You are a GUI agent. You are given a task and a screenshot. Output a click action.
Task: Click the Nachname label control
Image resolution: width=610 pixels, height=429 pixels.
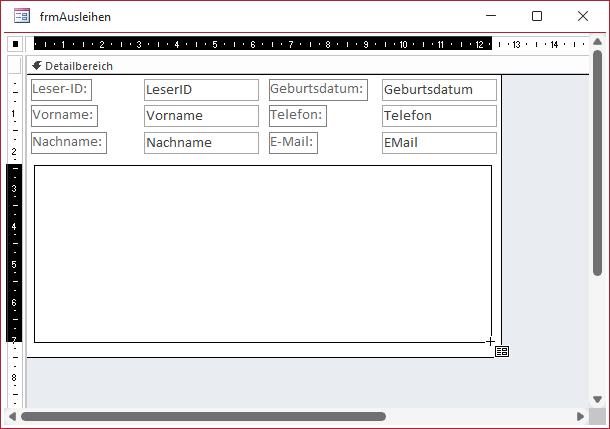tap(68, 142)
